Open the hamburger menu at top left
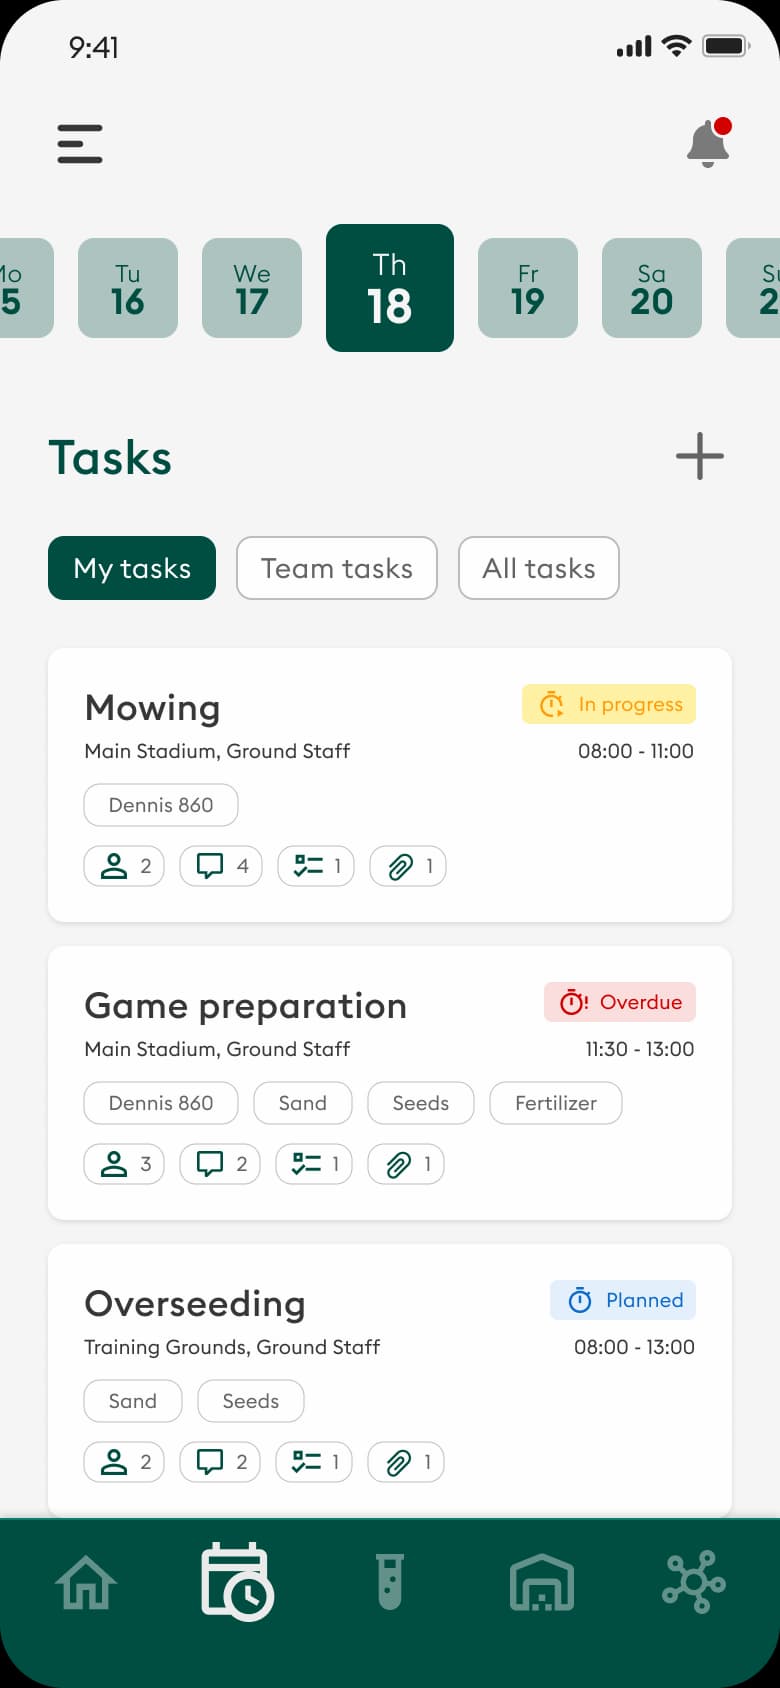Viewport: 780px width, 1688px height. tap(80, 143)
